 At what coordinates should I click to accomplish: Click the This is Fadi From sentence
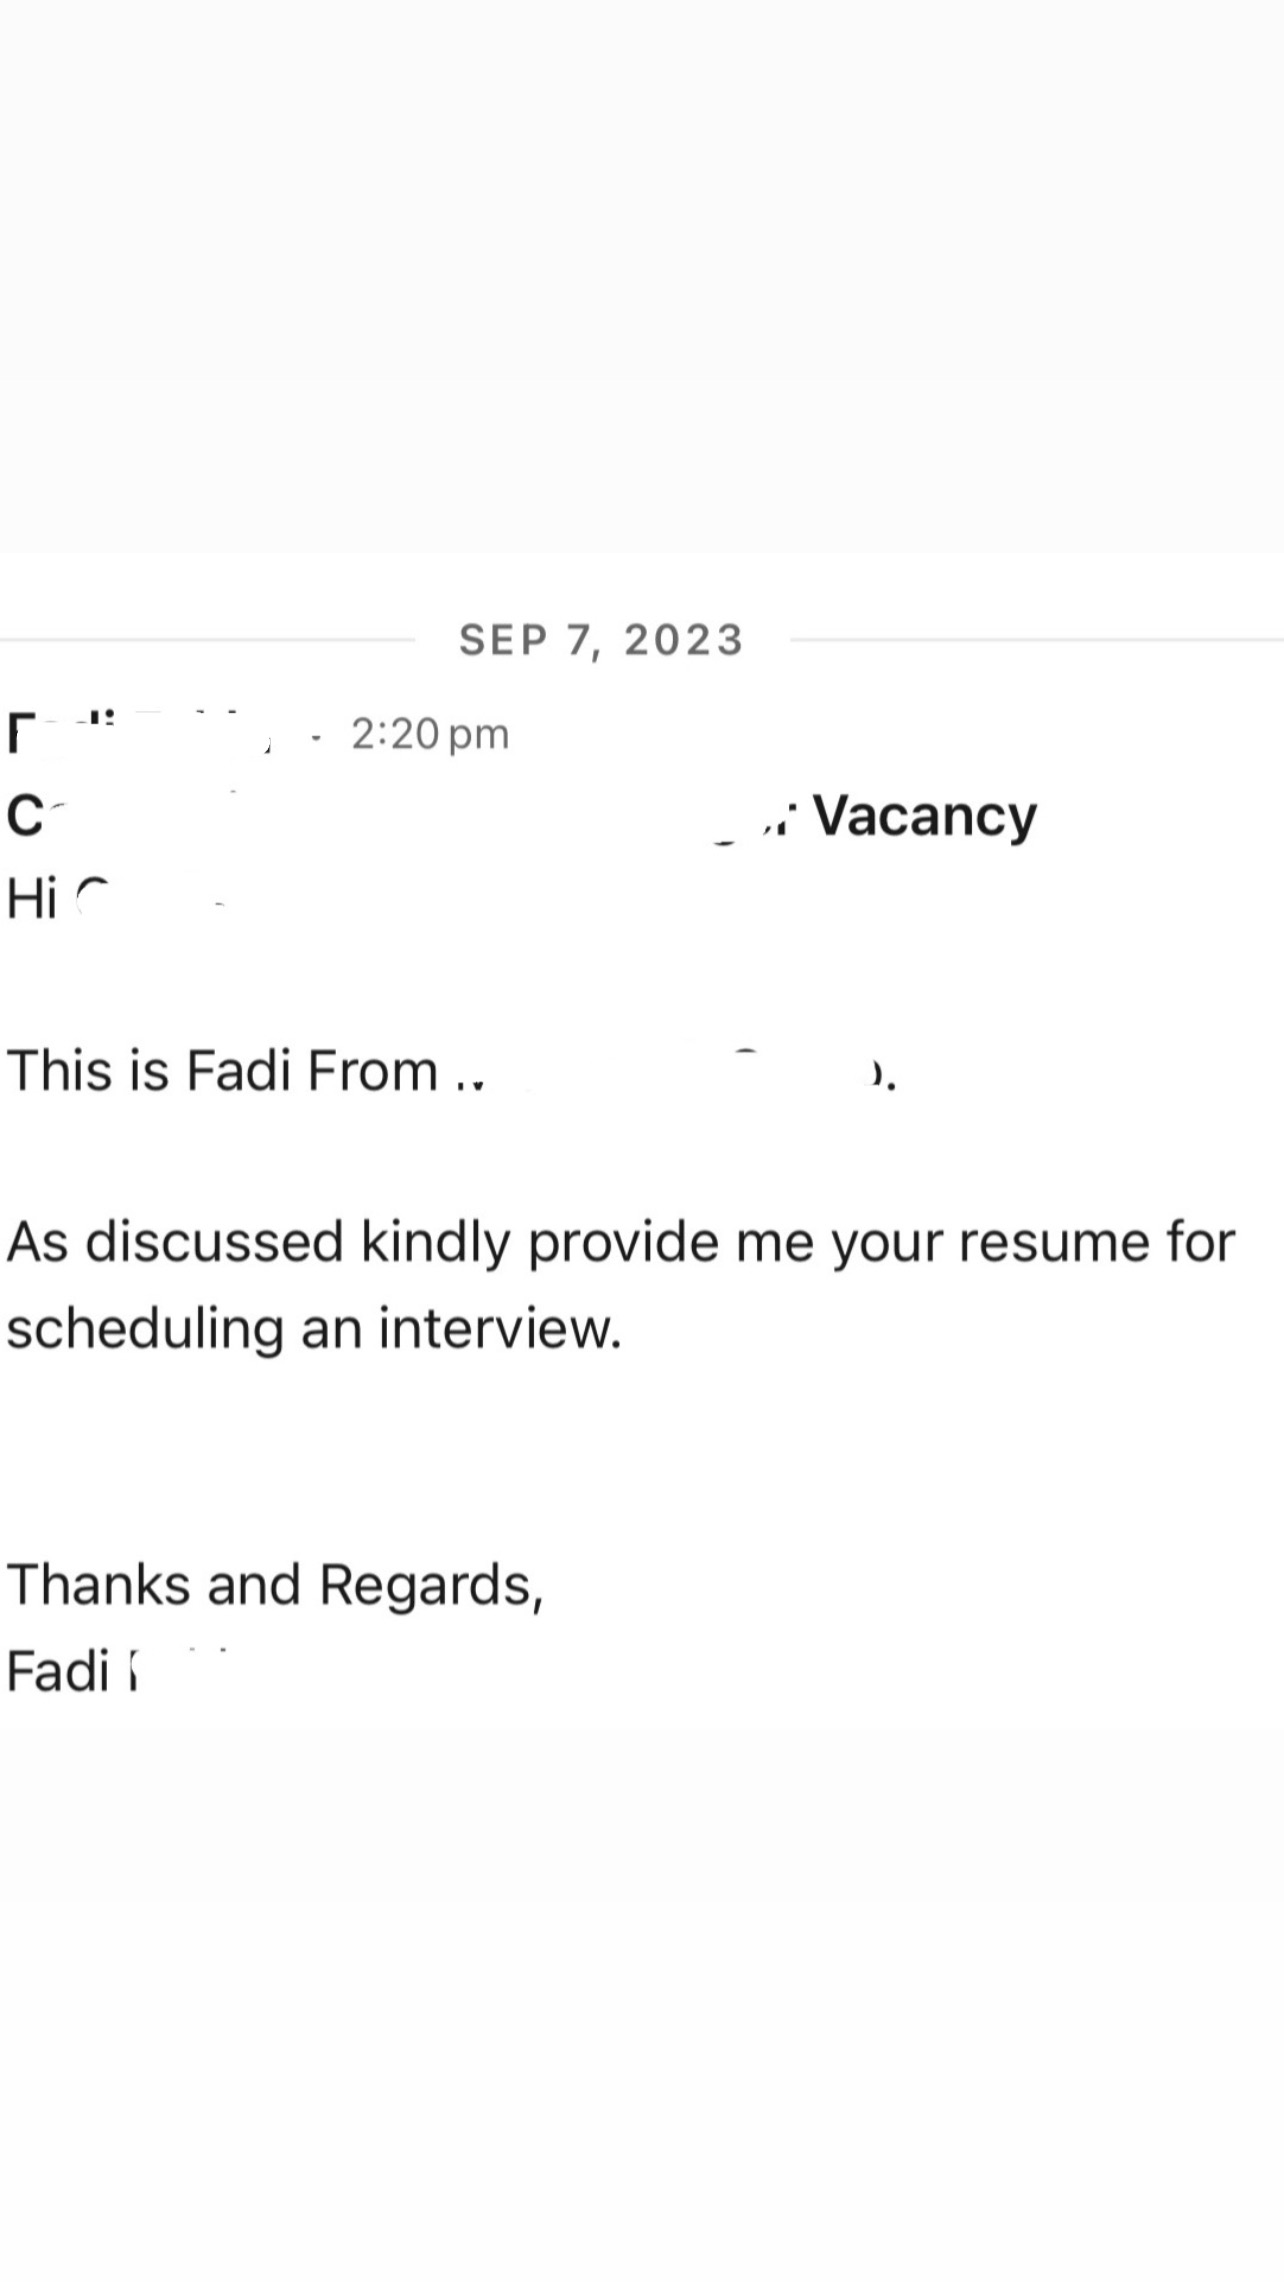pos(451,1071)
